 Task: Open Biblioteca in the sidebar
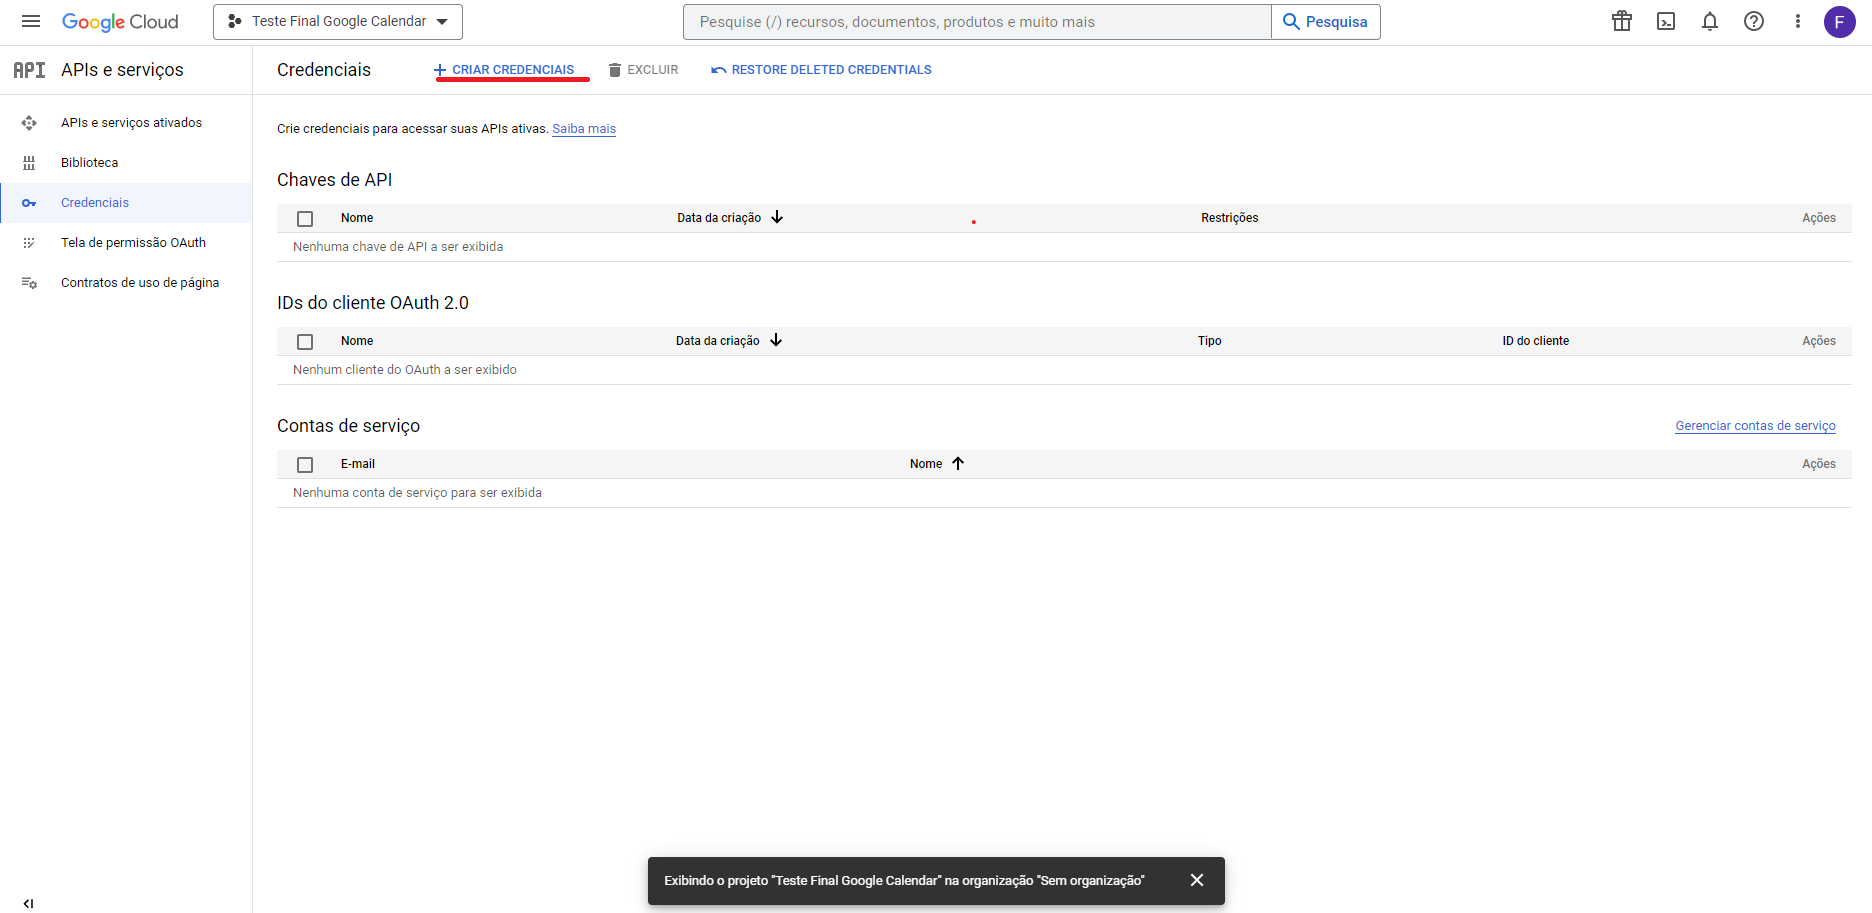(89, 163)
